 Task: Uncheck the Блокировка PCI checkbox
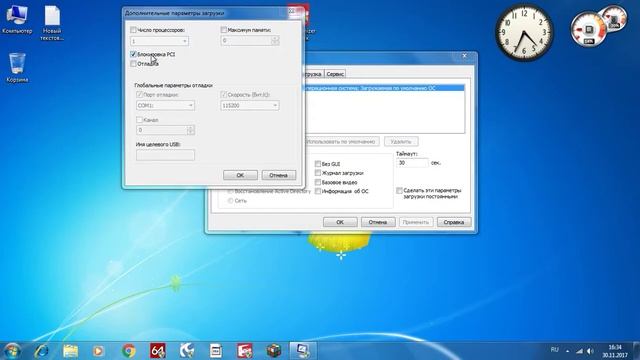(133, 54)
